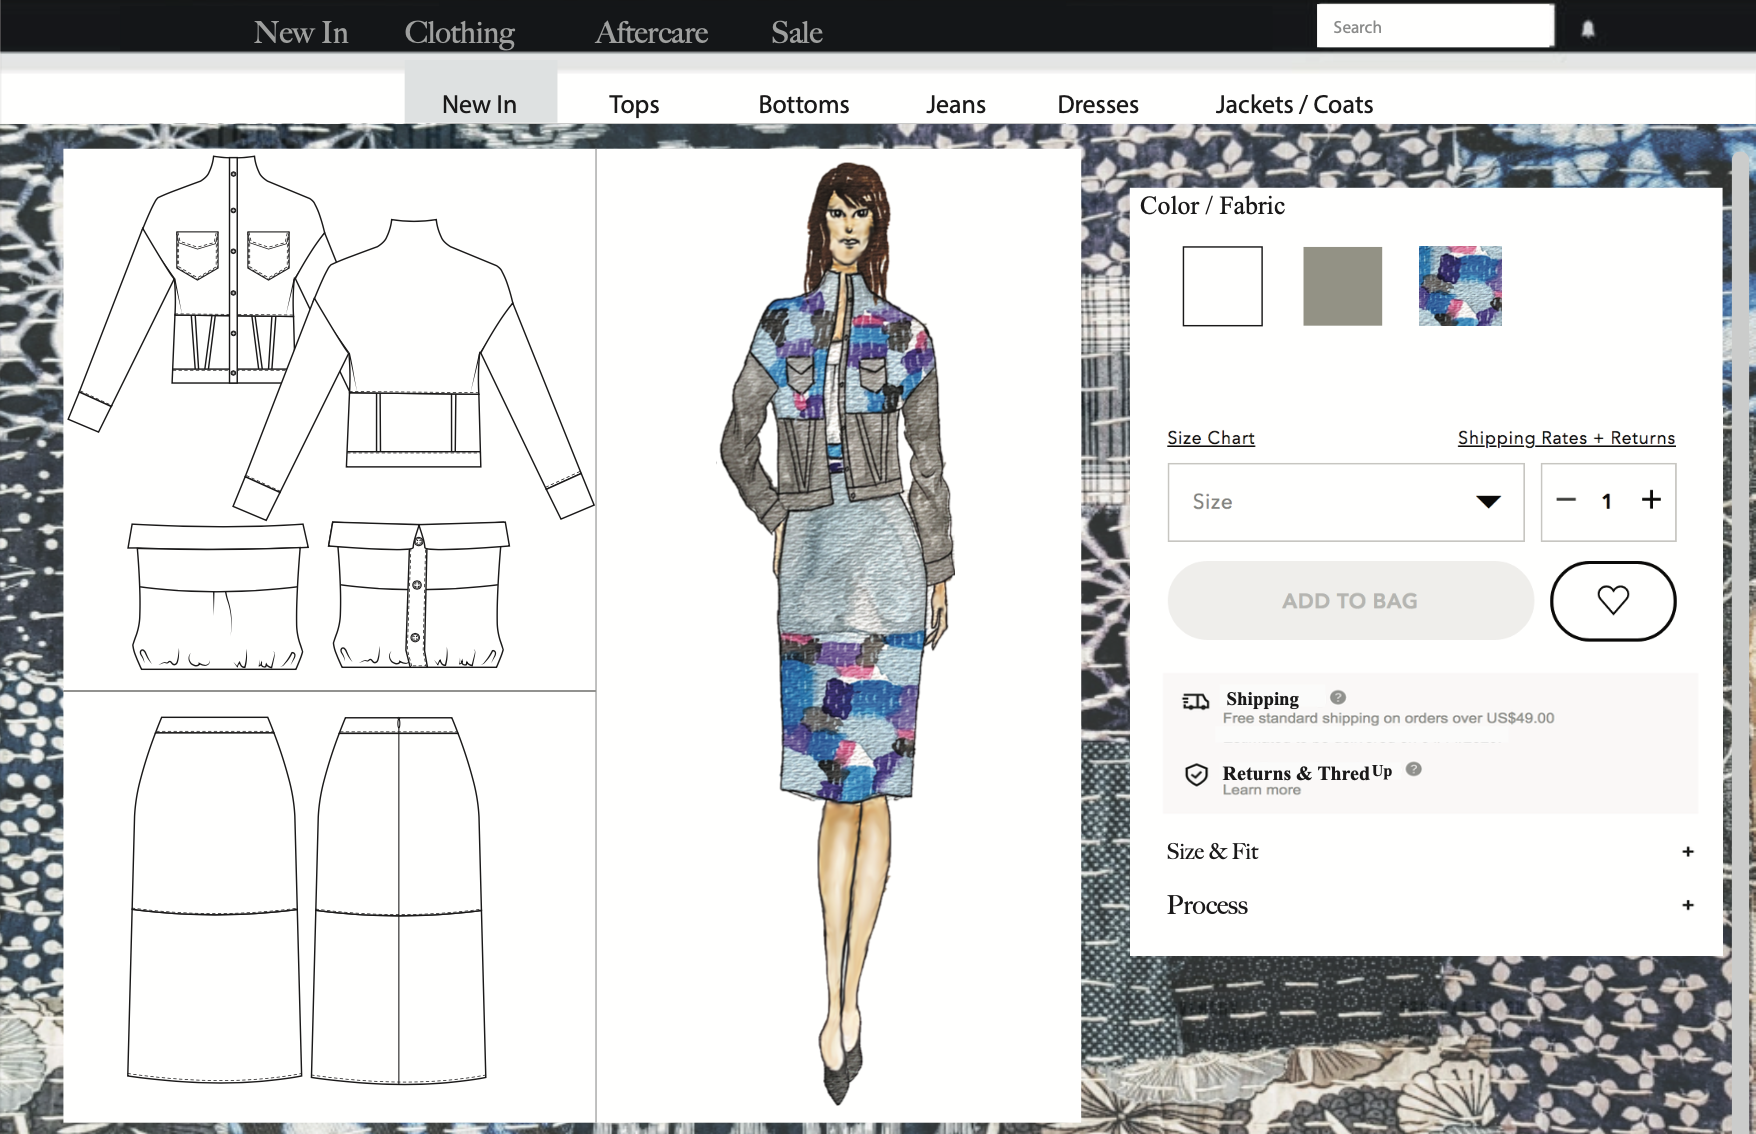The width and height of the screenshot is (1756, 1134).
Task: Select the Jeans category tab
Action: click(956, 104)
